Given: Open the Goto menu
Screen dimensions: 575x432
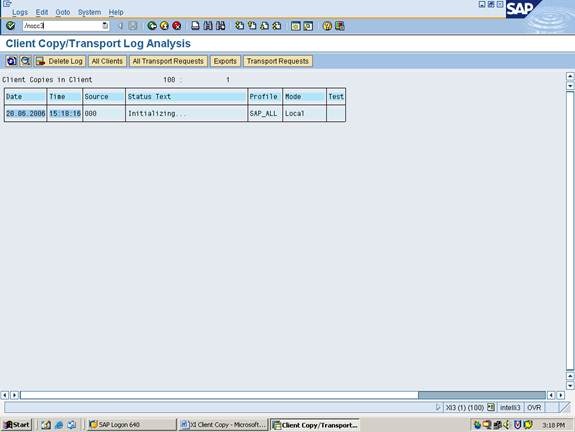Looking at the screenshot, I should (x=63, y=12).
